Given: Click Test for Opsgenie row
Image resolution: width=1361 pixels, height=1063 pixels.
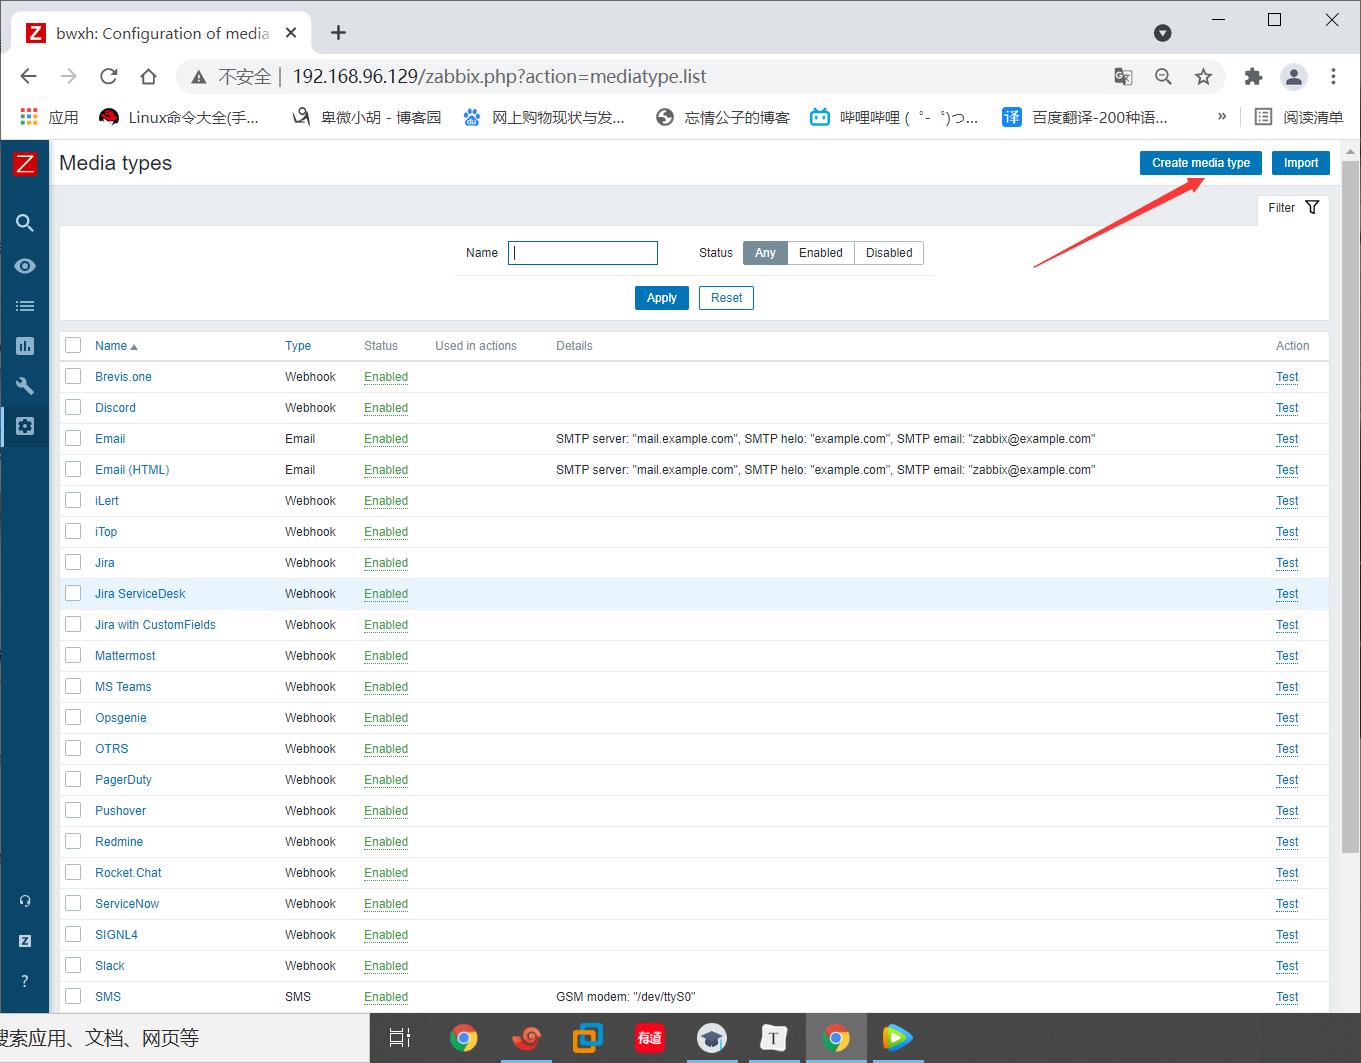Looking at the screenshot, I should pos(1287,718).
